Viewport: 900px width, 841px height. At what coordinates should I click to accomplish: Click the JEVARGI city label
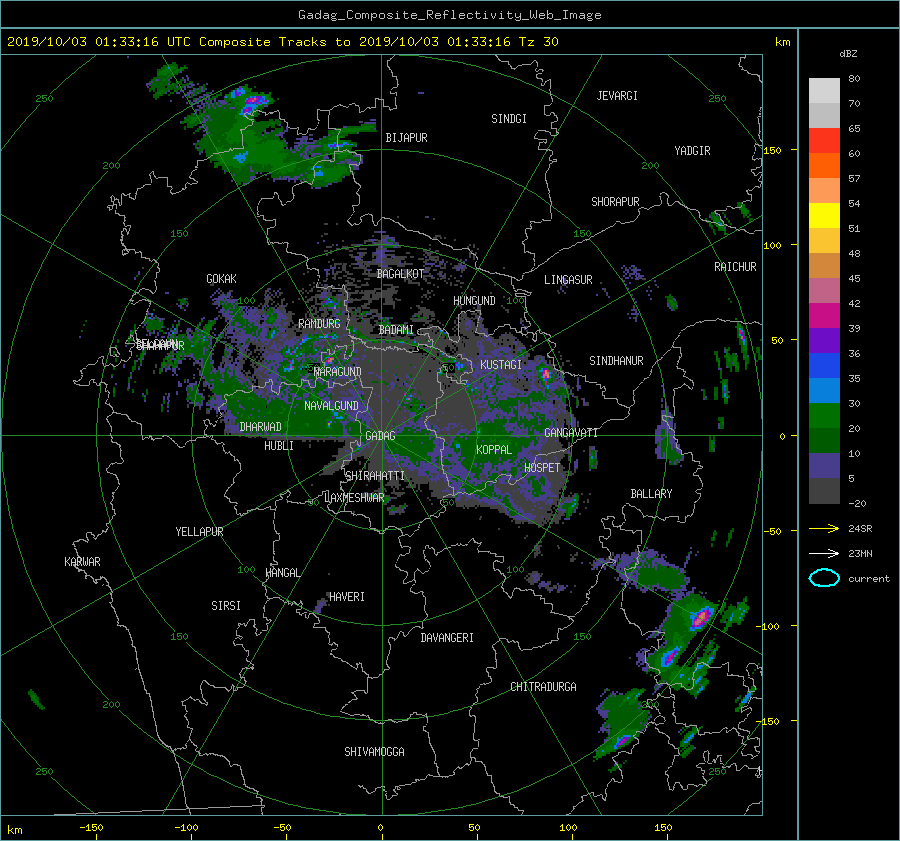coord(617,96)
